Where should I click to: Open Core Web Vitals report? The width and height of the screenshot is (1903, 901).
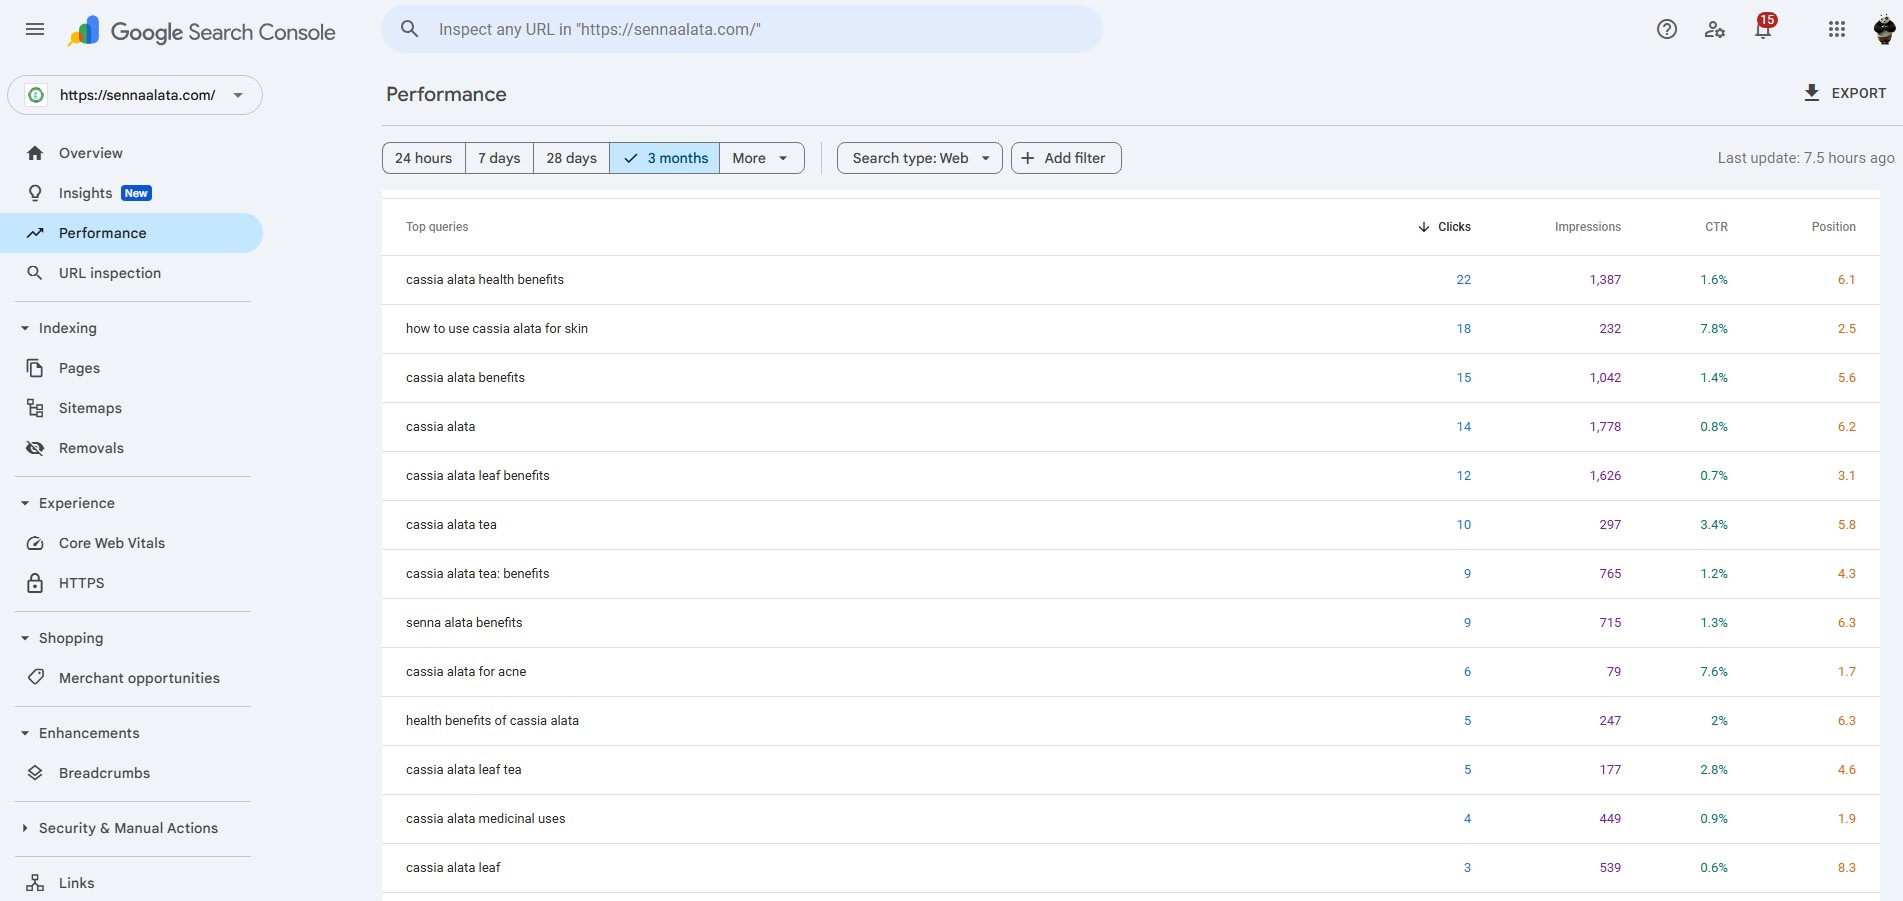coord(111,543)
